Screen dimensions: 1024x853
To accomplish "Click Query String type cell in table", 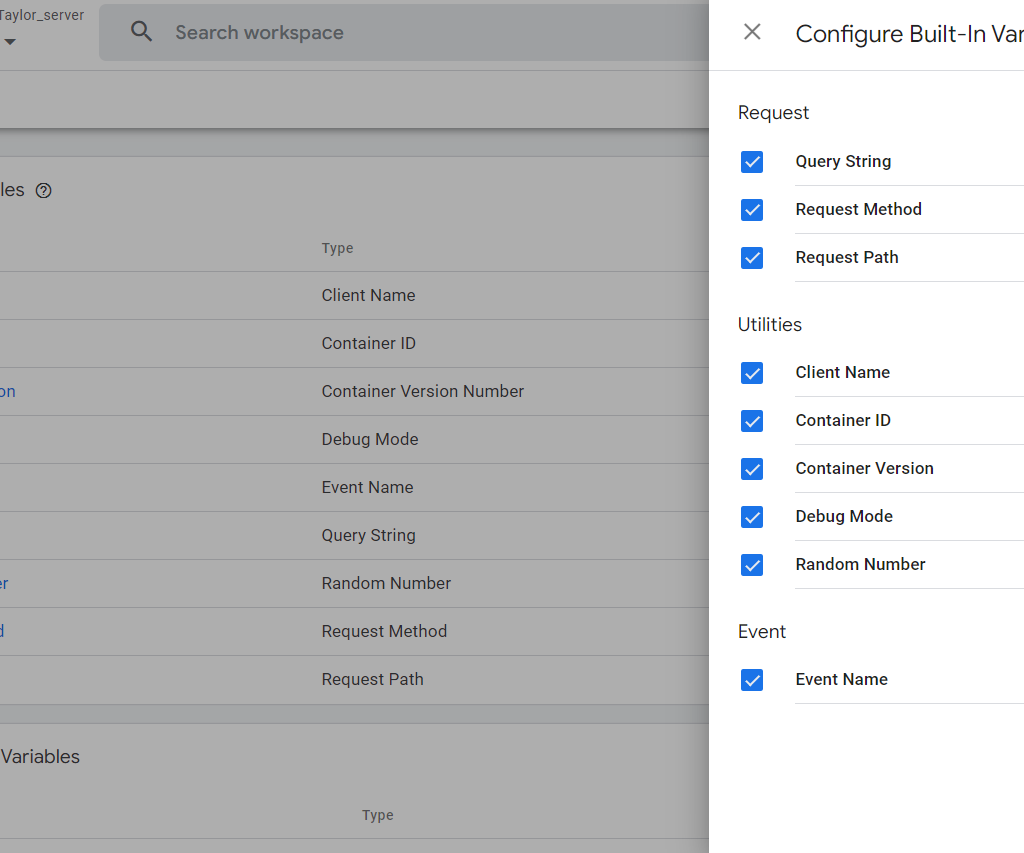I will 368,535.
